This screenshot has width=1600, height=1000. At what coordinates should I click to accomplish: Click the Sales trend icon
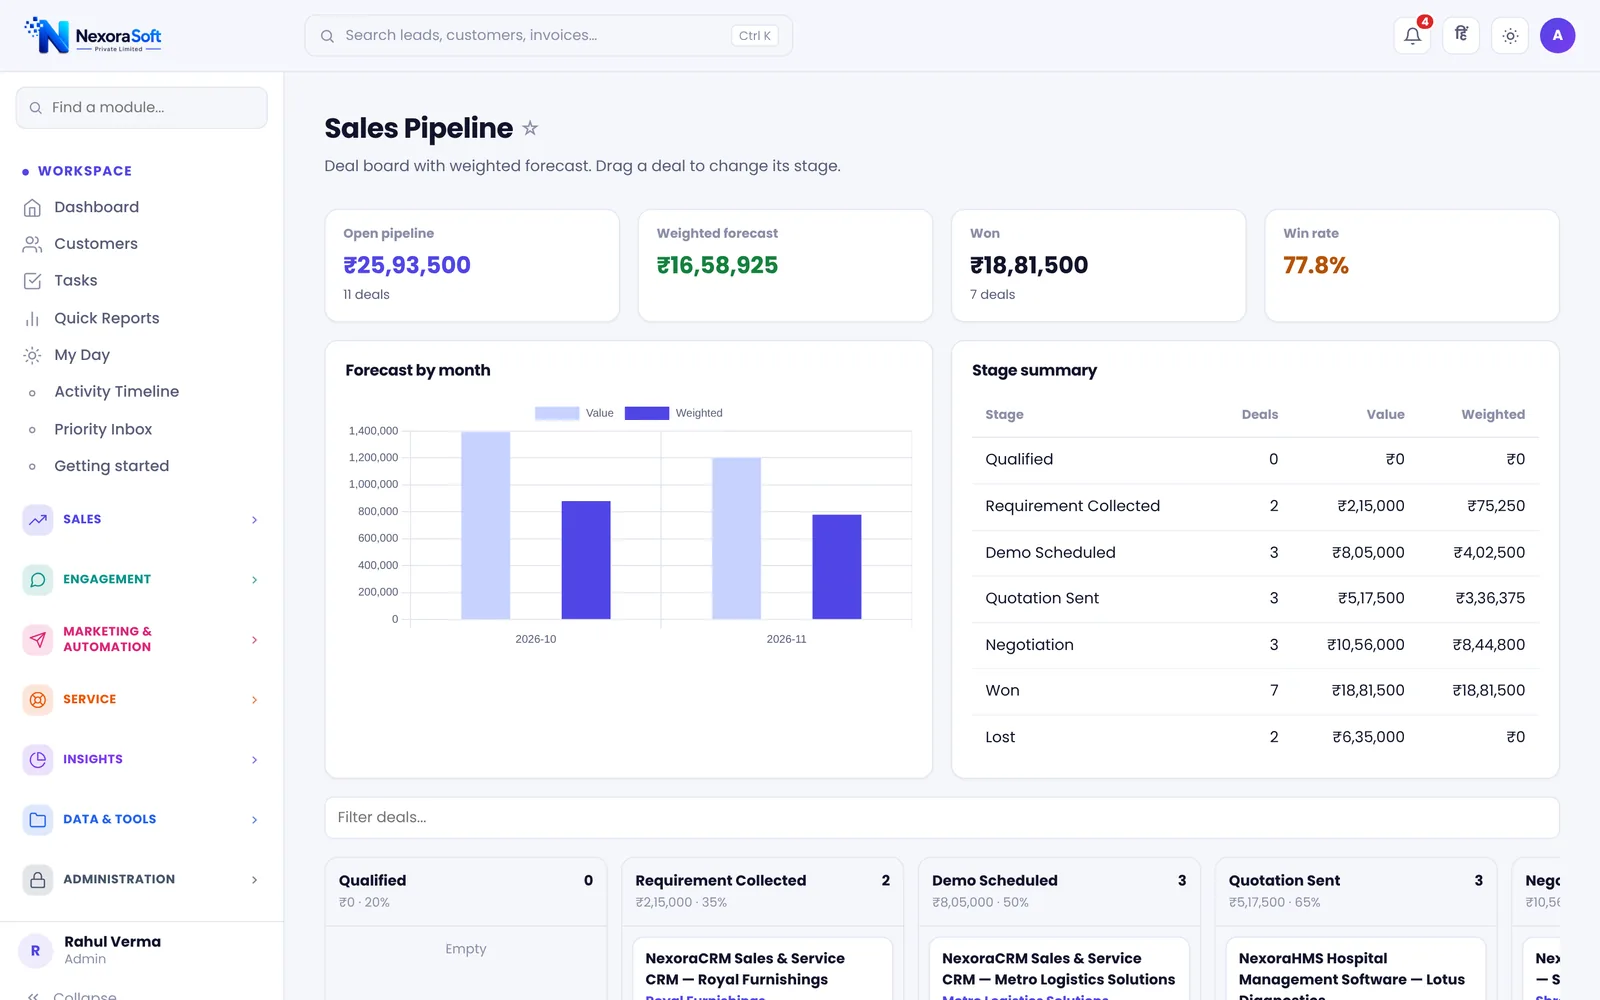38,520
